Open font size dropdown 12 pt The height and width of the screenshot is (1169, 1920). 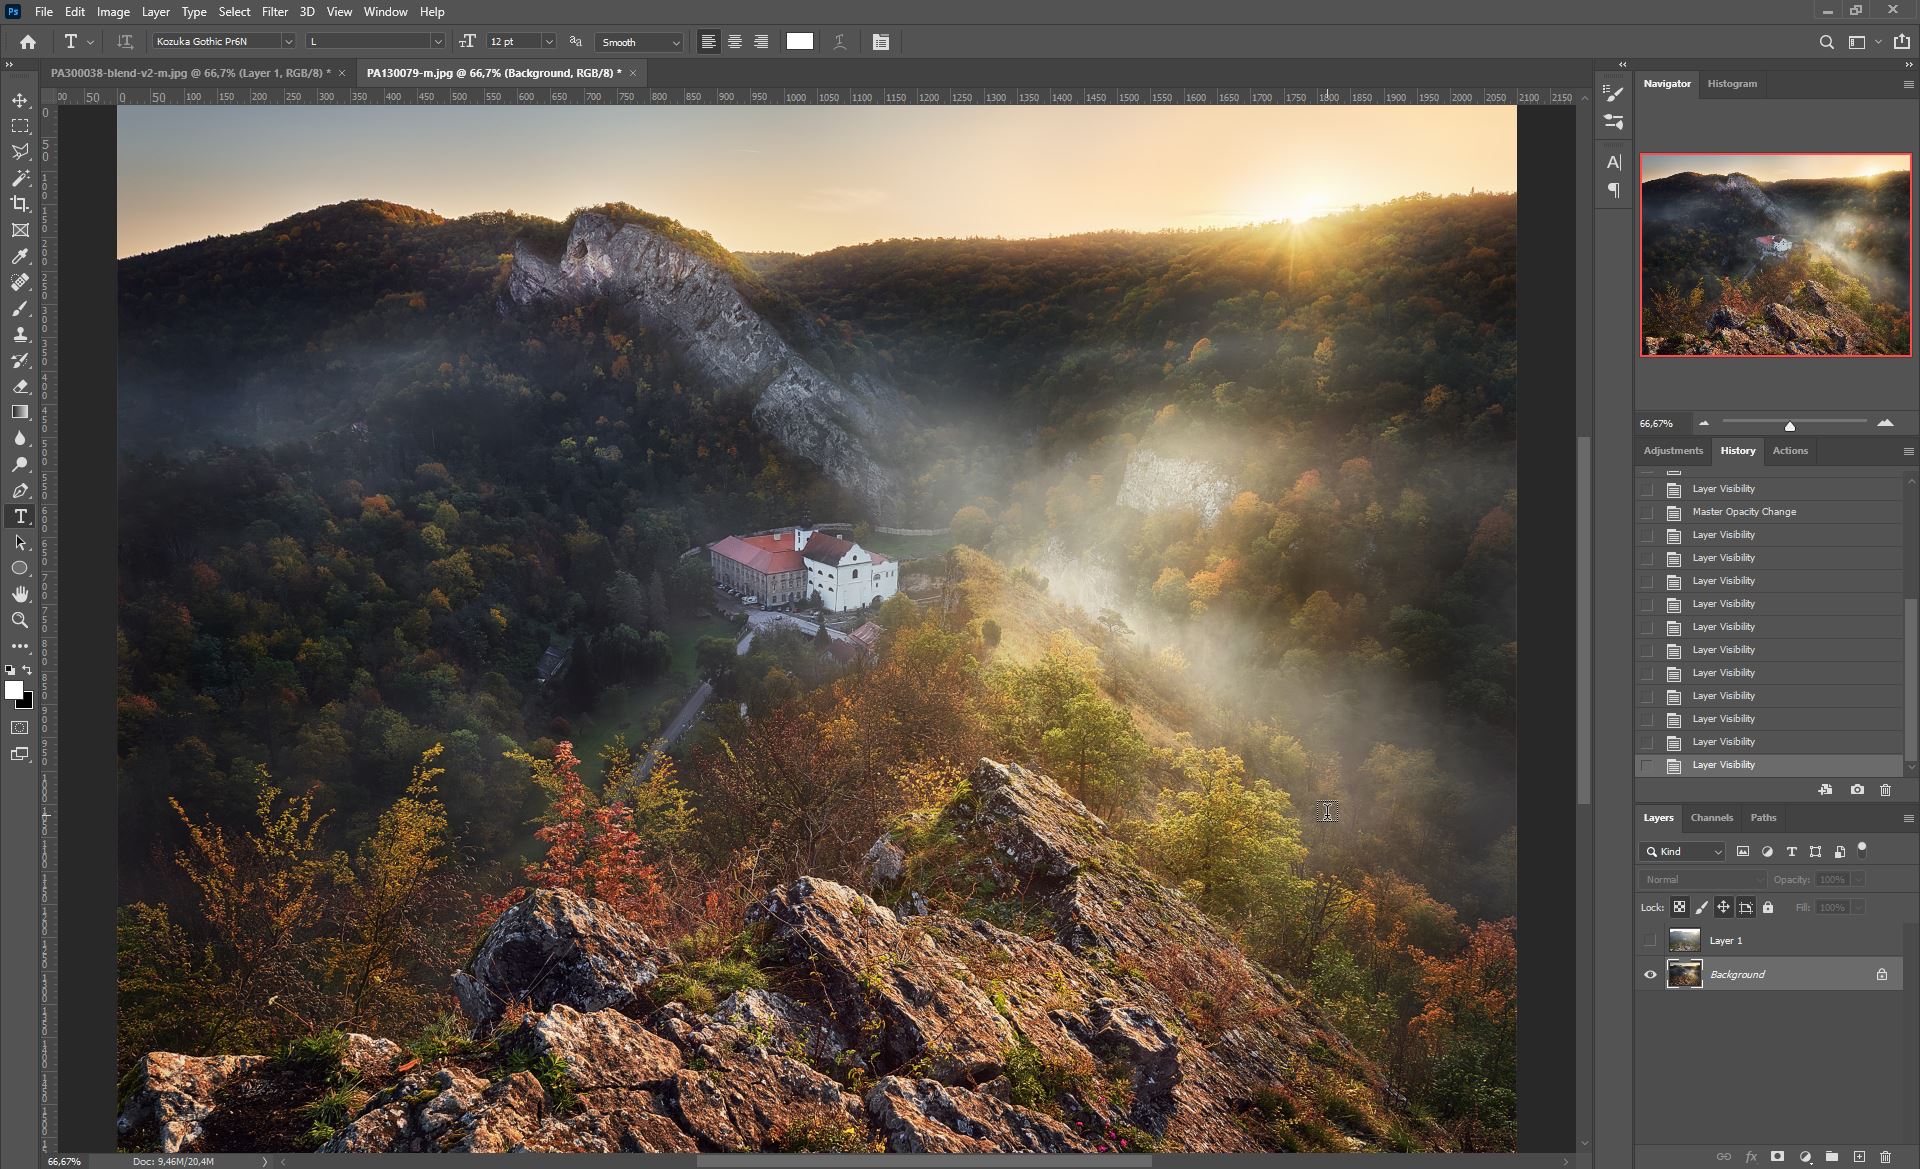click(548, 42)
